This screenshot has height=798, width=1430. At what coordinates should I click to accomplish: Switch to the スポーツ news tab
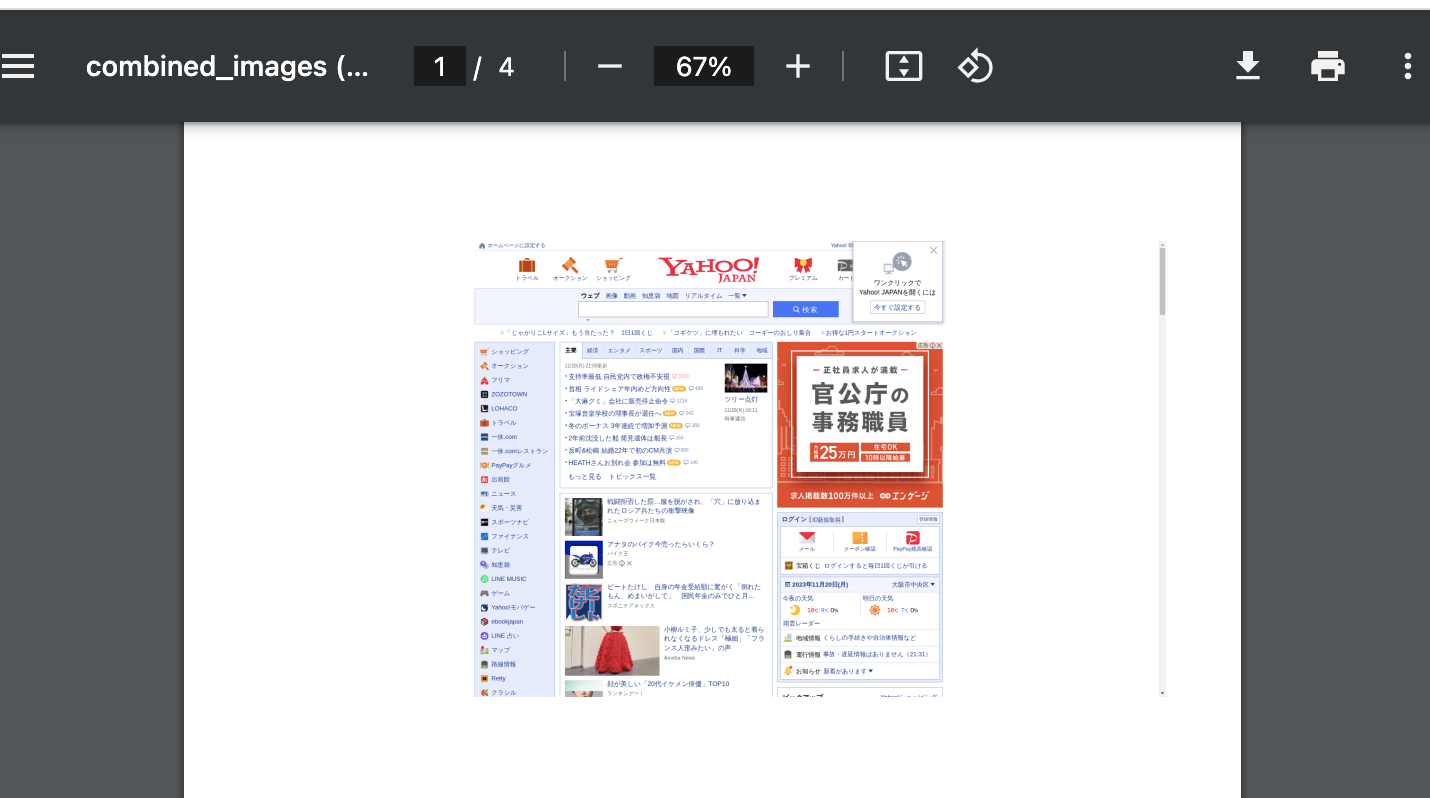pyautogui.click(x=651, y=351)
